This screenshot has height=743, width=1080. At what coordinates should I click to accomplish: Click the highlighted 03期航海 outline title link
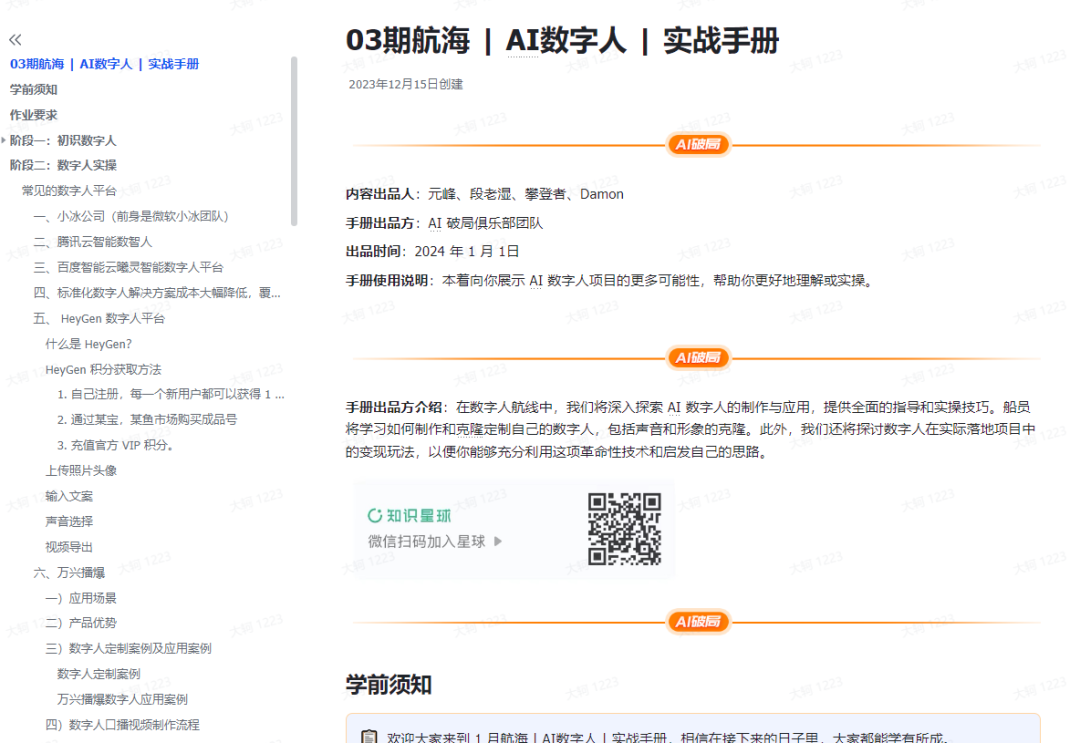104,64
